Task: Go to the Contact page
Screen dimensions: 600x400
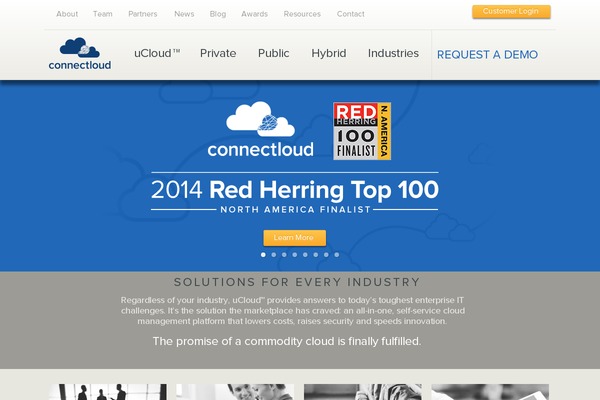Action: pyautogui.click(x=351, y=14)
